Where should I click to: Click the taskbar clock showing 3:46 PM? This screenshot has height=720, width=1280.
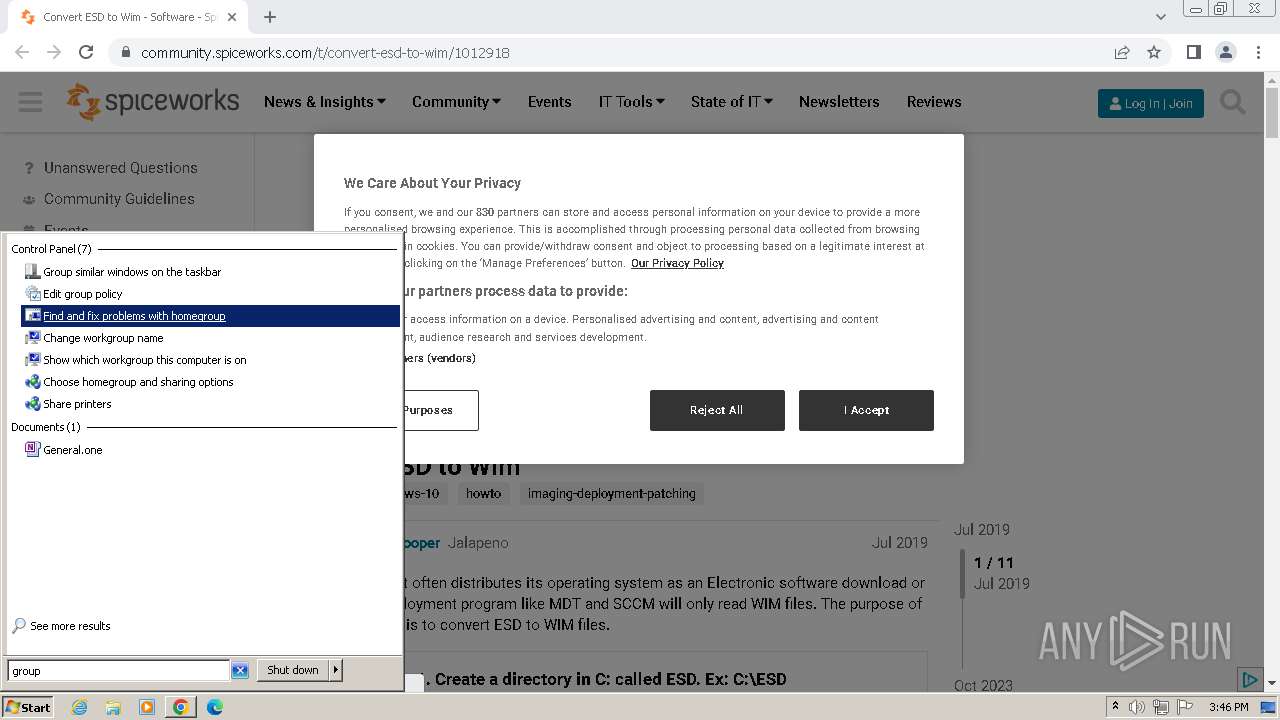[1228, 707]
